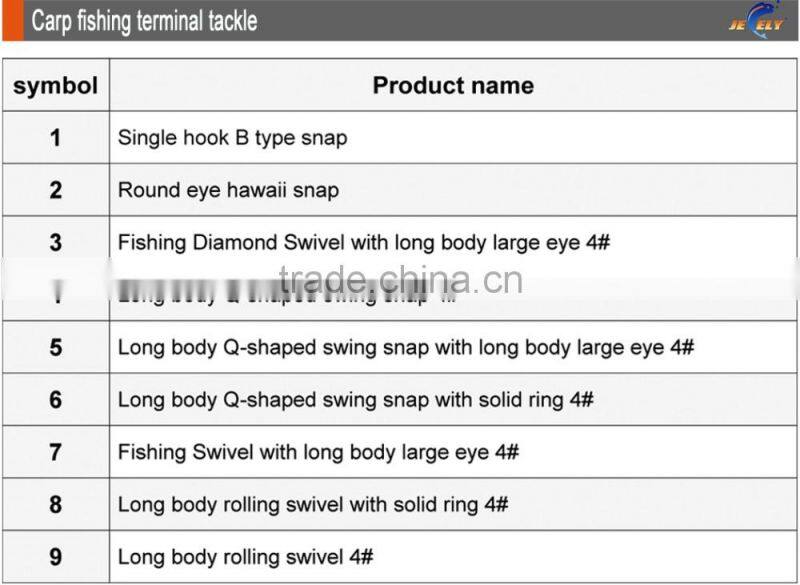Screen dimensions: 800x585
Task: Select the Carp fishing terminal tackle title
Action: click(x=144, y=21)
